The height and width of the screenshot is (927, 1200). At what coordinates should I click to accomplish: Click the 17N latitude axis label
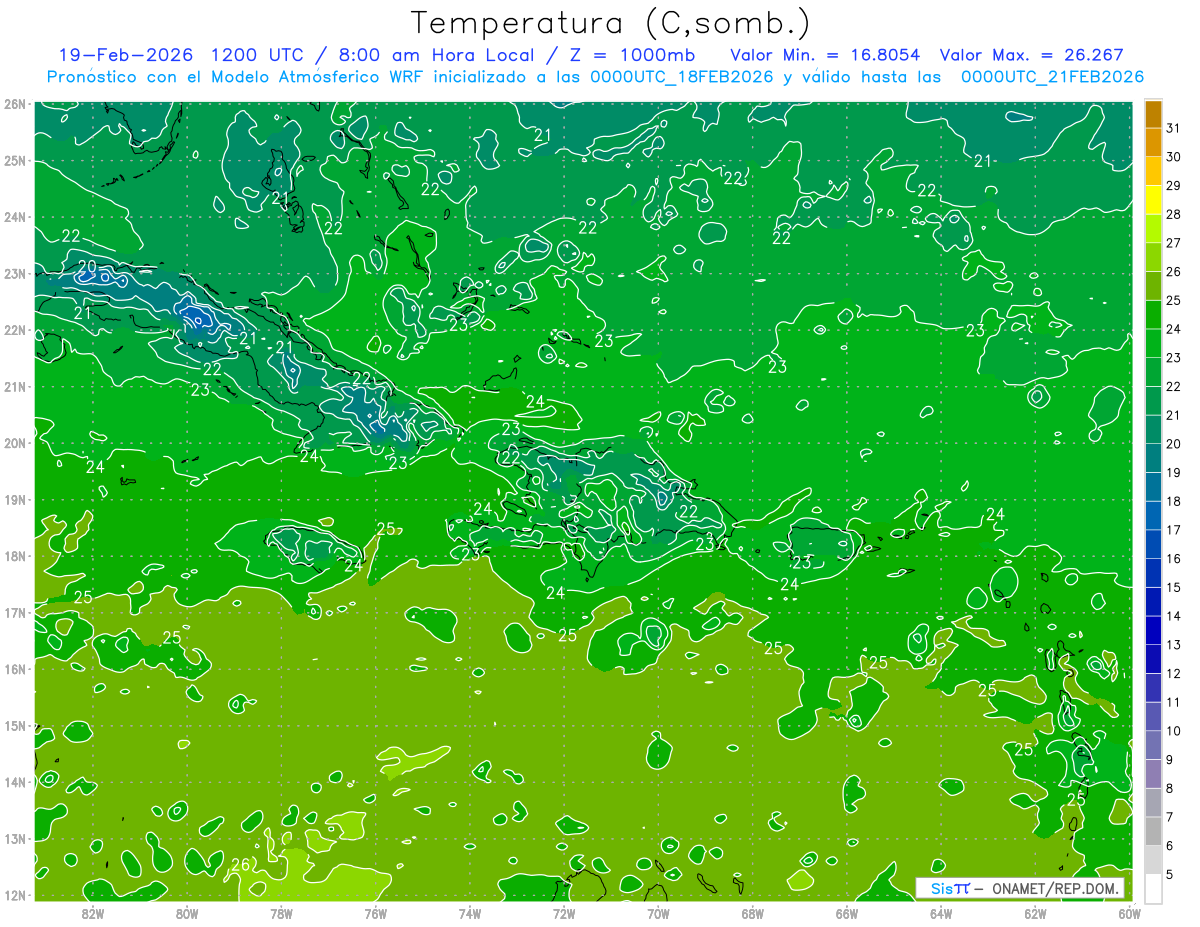tap(14, 612)
